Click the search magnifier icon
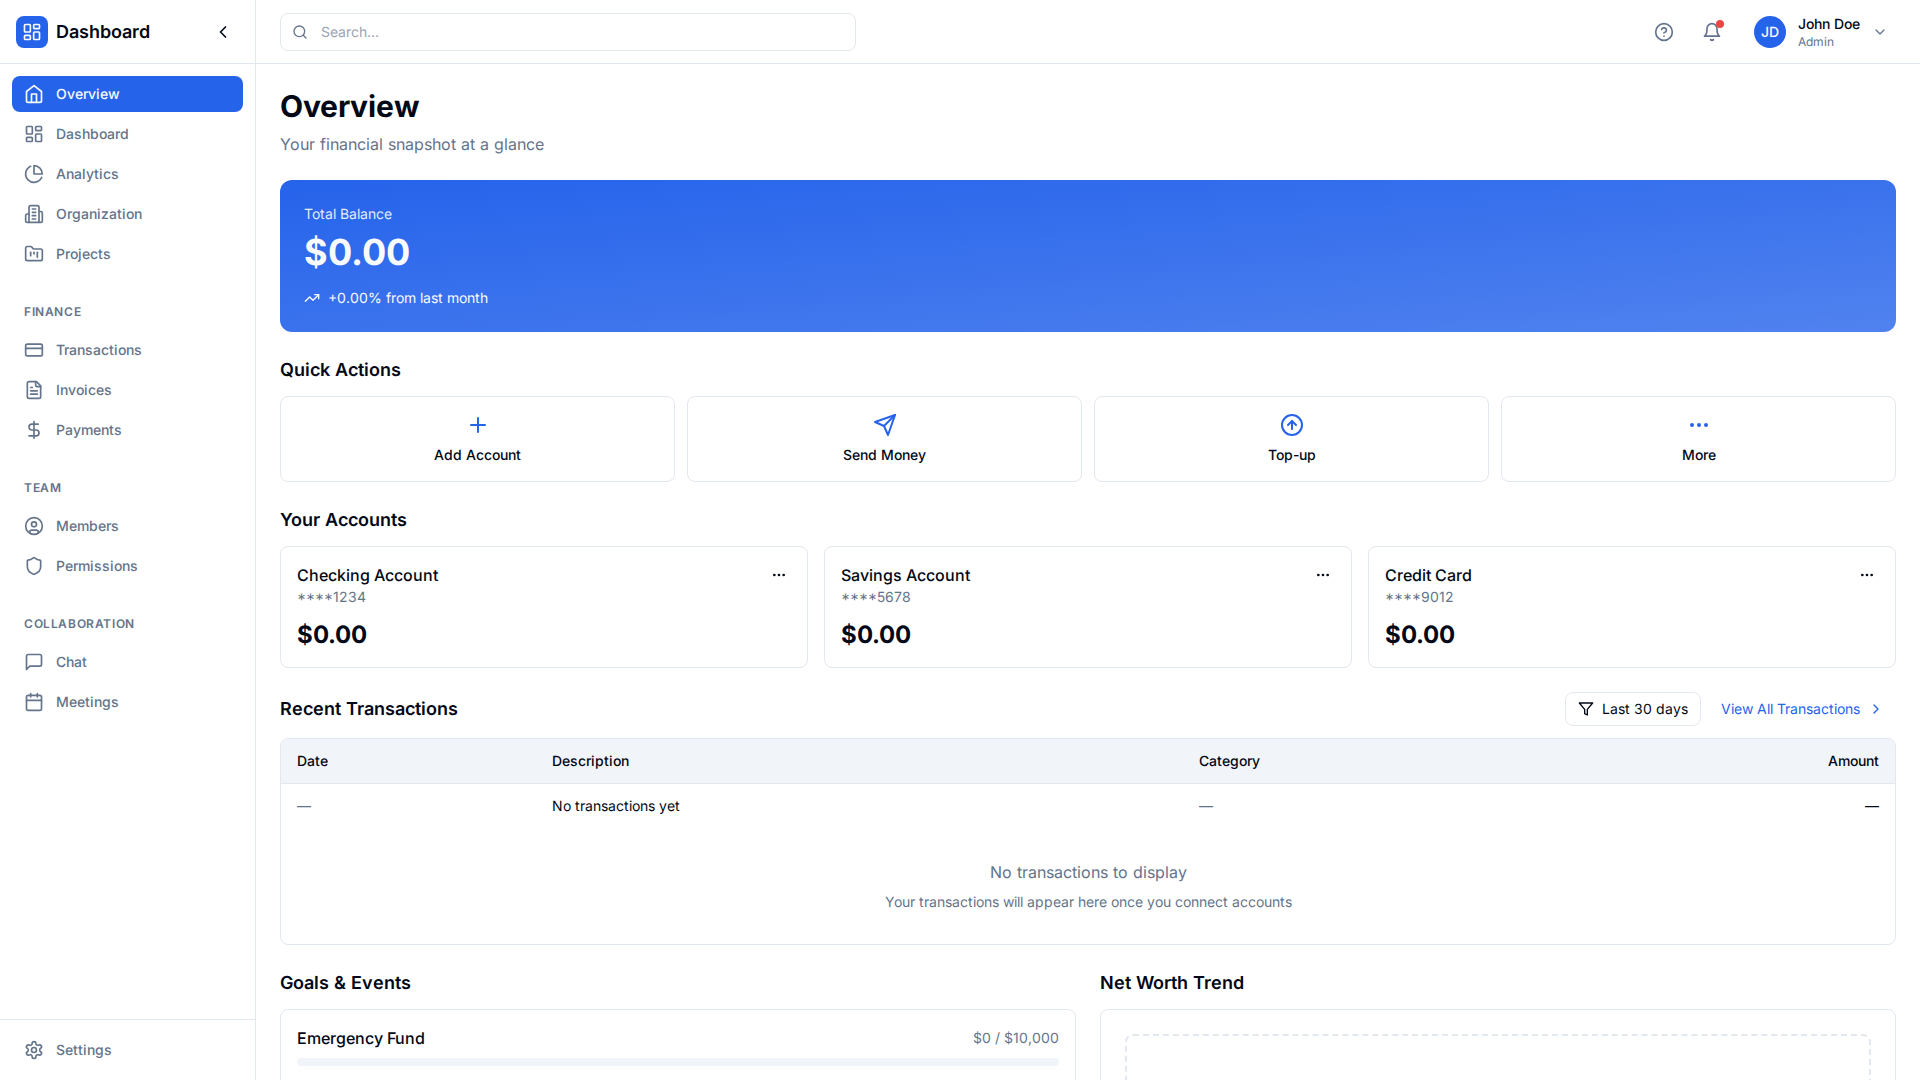Screen dimensions: 1920x1080 tap(300, 32)
